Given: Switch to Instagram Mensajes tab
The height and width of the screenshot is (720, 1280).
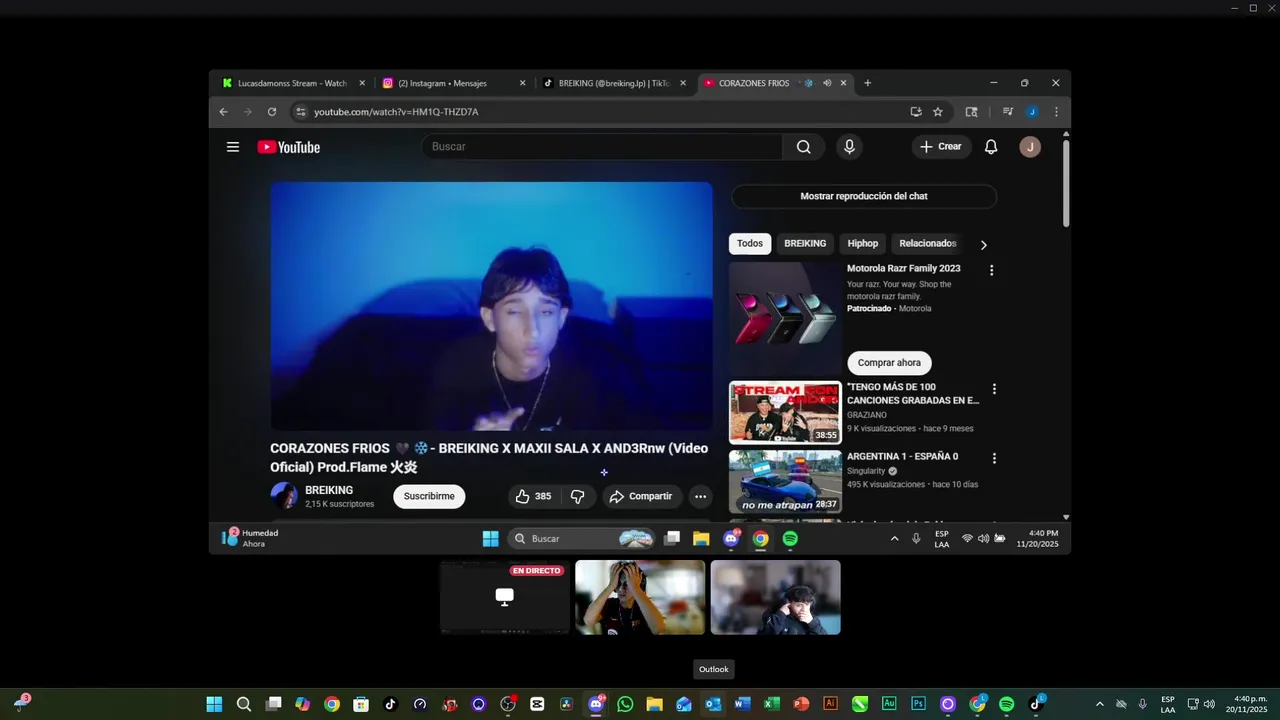Looking at the screenshot, I should click(452, 83).
